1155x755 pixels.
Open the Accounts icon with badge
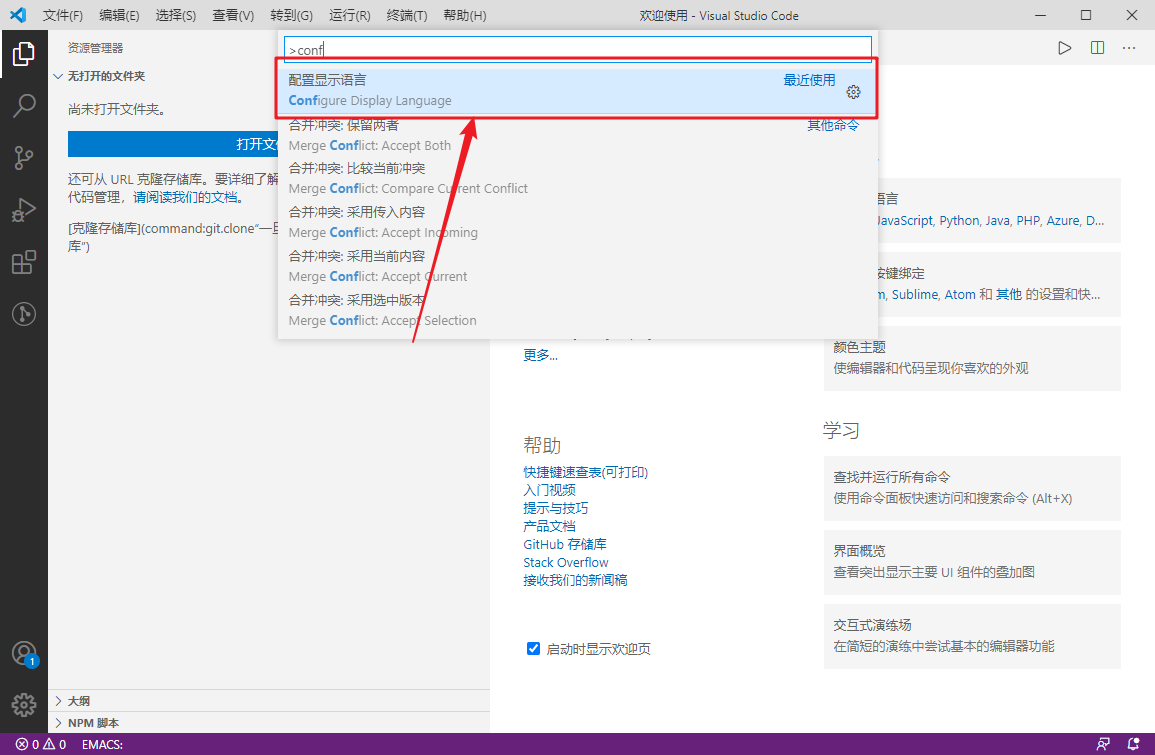[24, 653]
